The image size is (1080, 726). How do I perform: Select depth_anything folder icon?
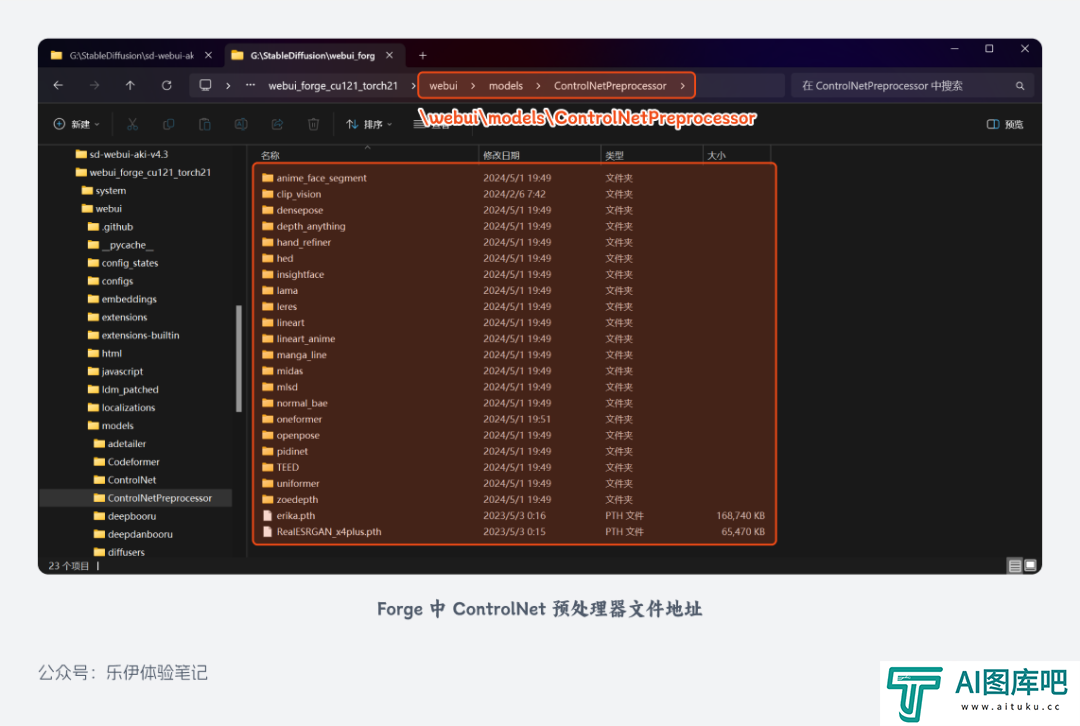click(268, 226)
